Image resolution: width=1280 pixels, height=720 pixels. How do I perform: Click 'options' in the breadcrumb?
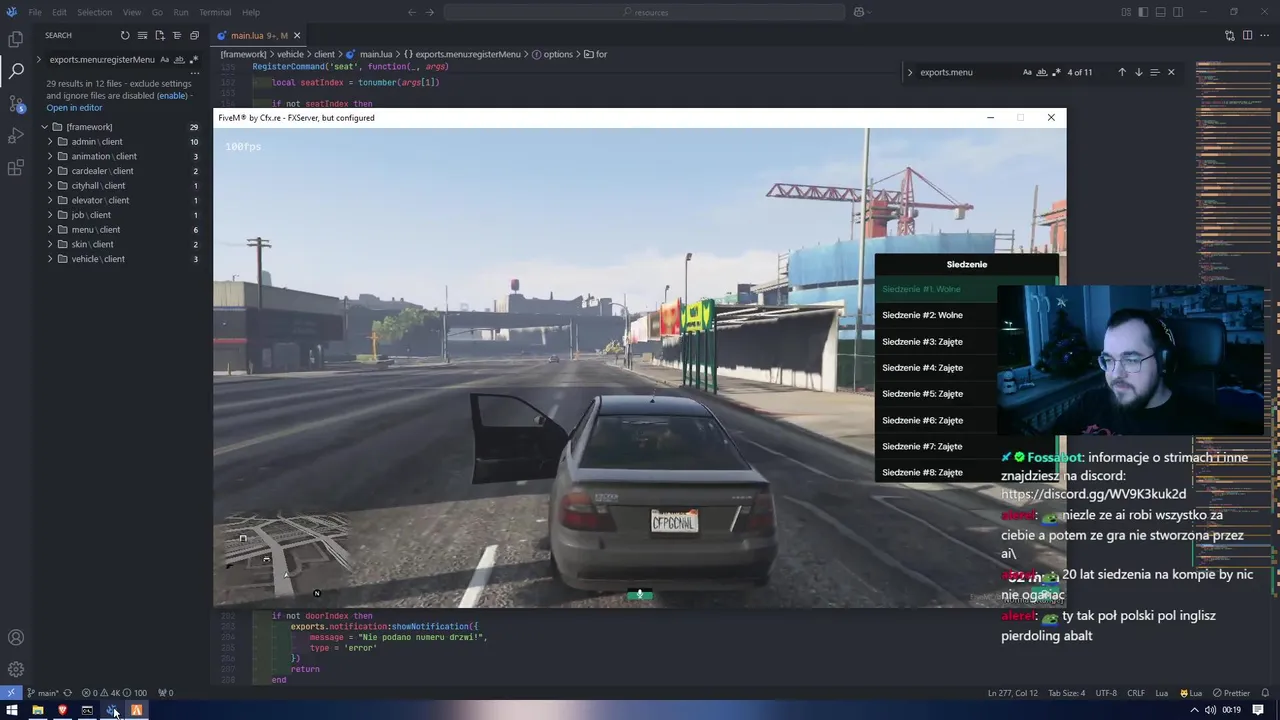558,54
